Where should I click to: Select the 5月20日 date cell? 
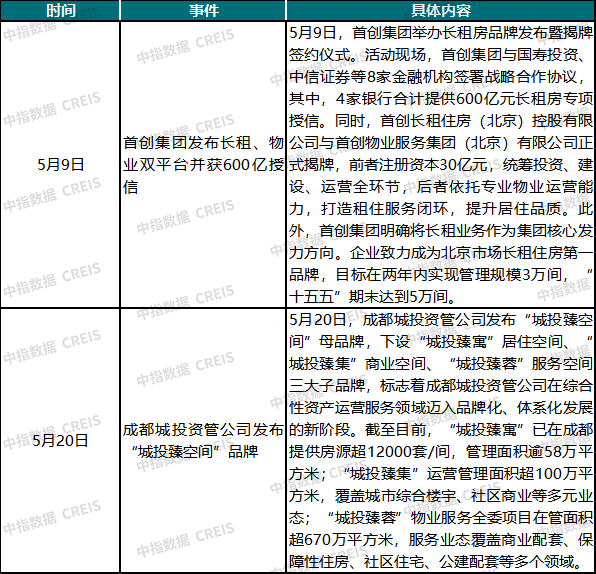click(60, 440)
